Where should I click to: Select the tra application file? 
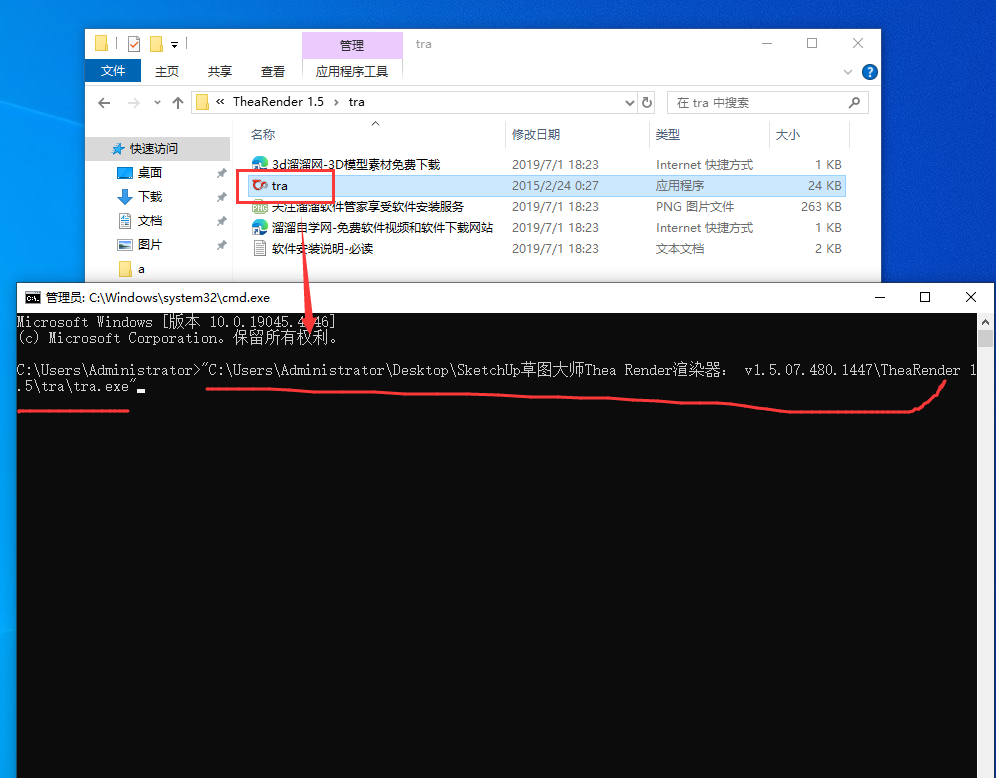click(548, 186)
